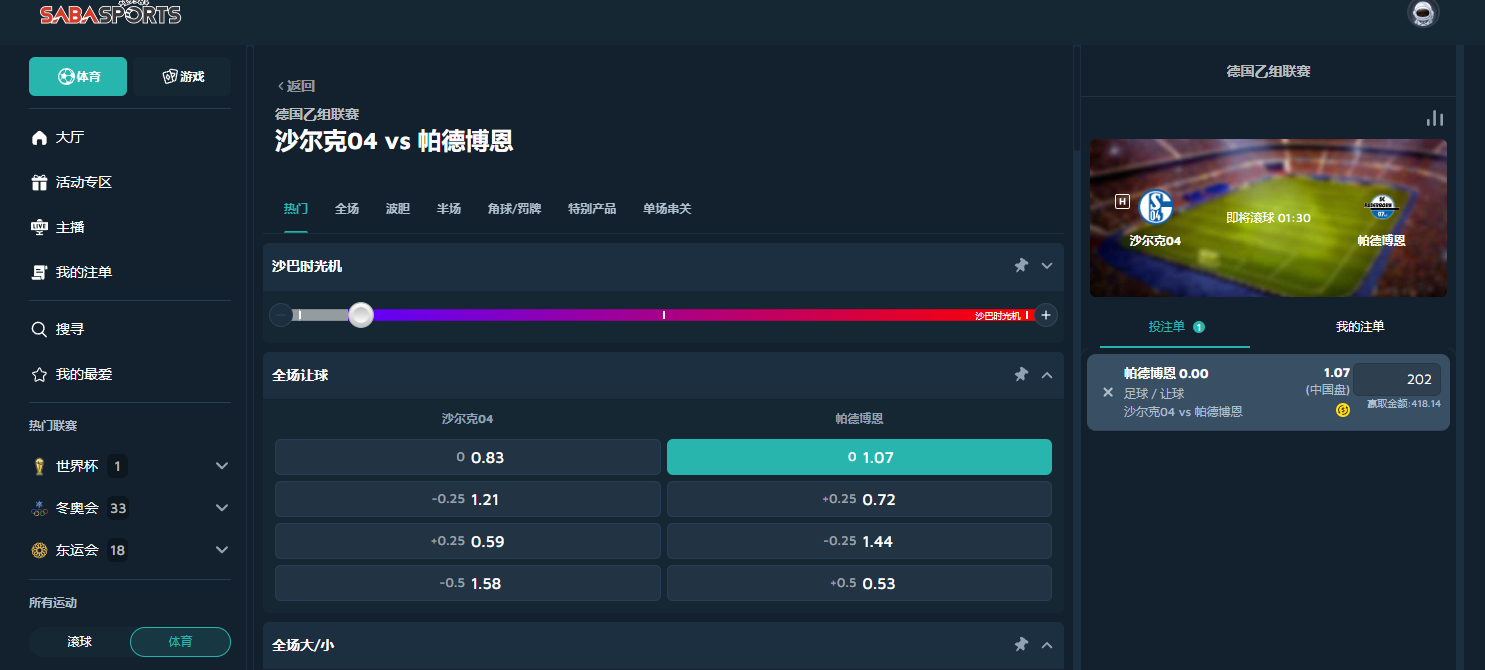Switch to 游戏 games mode
The height and width of the screenshot is (670, 1485).
[x=182, y=77]
